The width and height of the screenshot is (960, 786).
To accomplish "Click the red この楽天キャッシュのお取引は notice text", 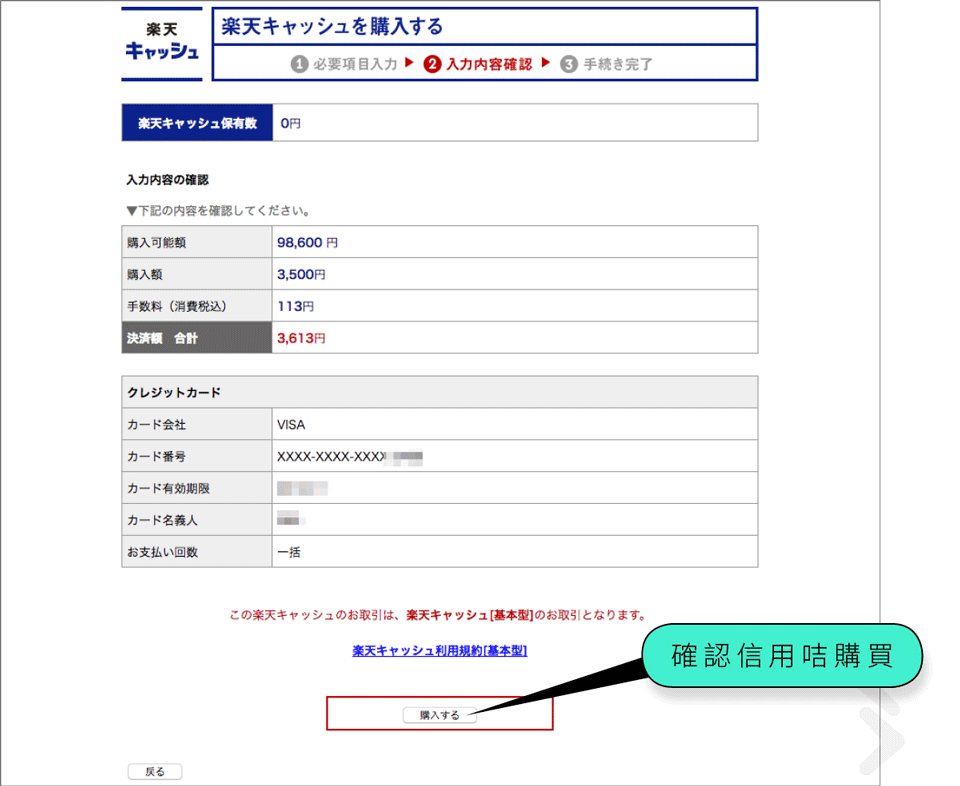I will 438,615.
